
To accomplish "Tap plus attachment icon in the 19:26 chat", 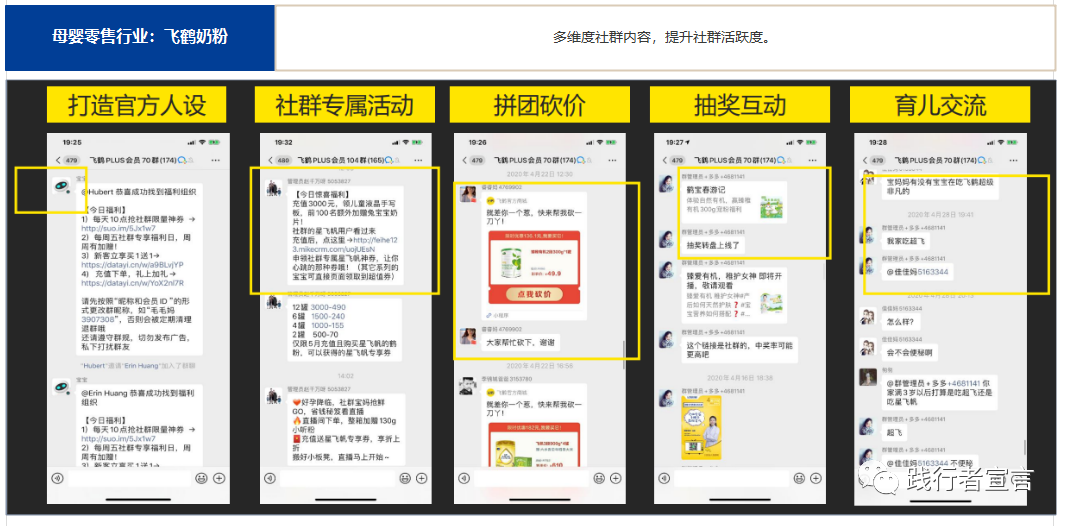I will tap(616, 478).
